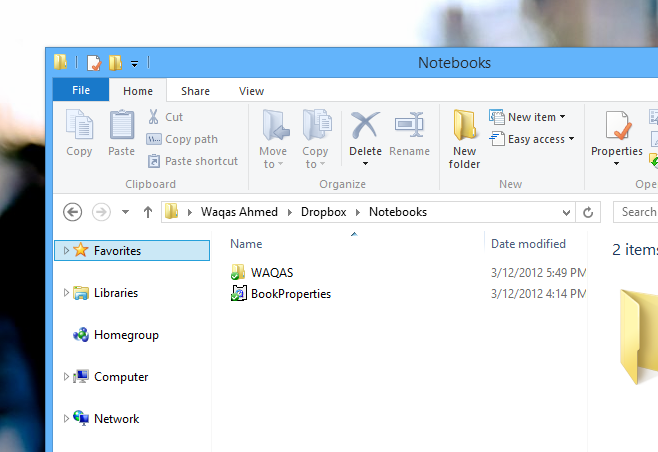The height and width of the screenshot is (452, 658).
Task: Click the Back navigation arrow
Action: (72, 212)
